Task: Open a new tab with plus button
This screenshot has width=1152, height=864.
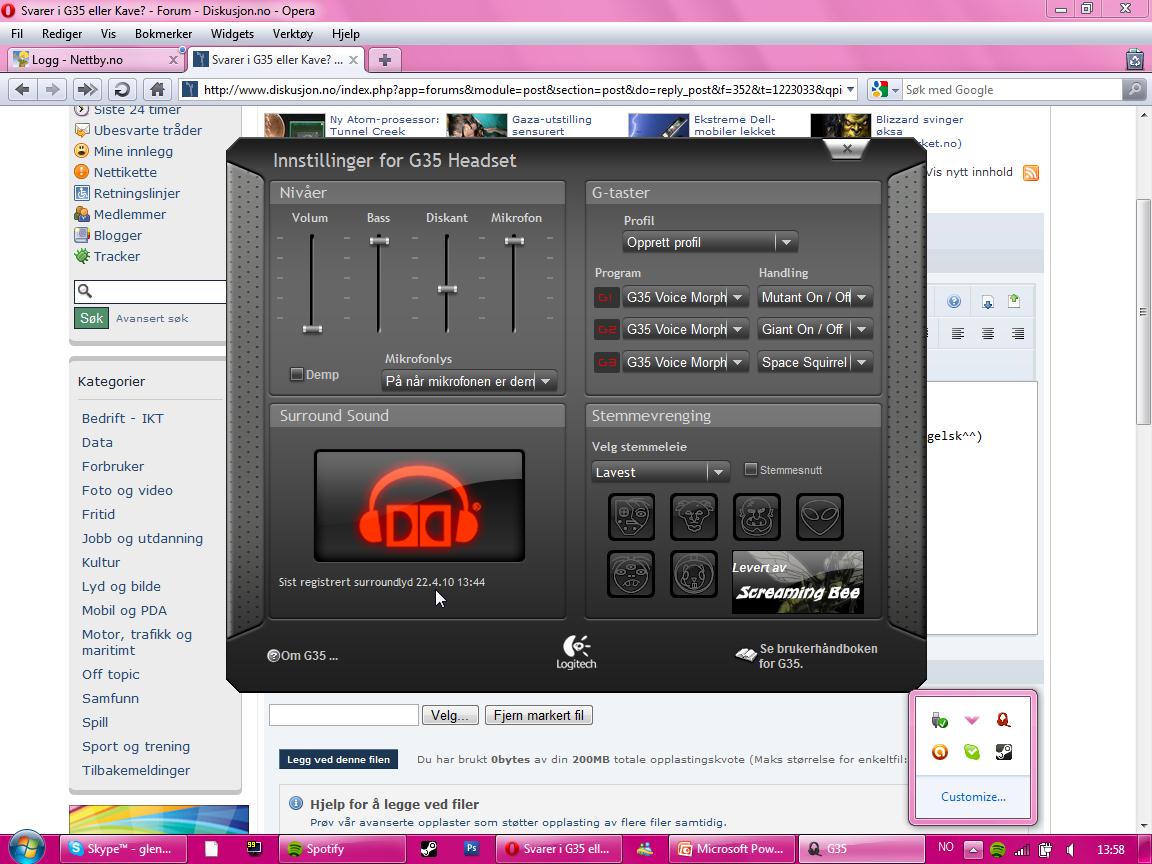Action: (384, 60)
